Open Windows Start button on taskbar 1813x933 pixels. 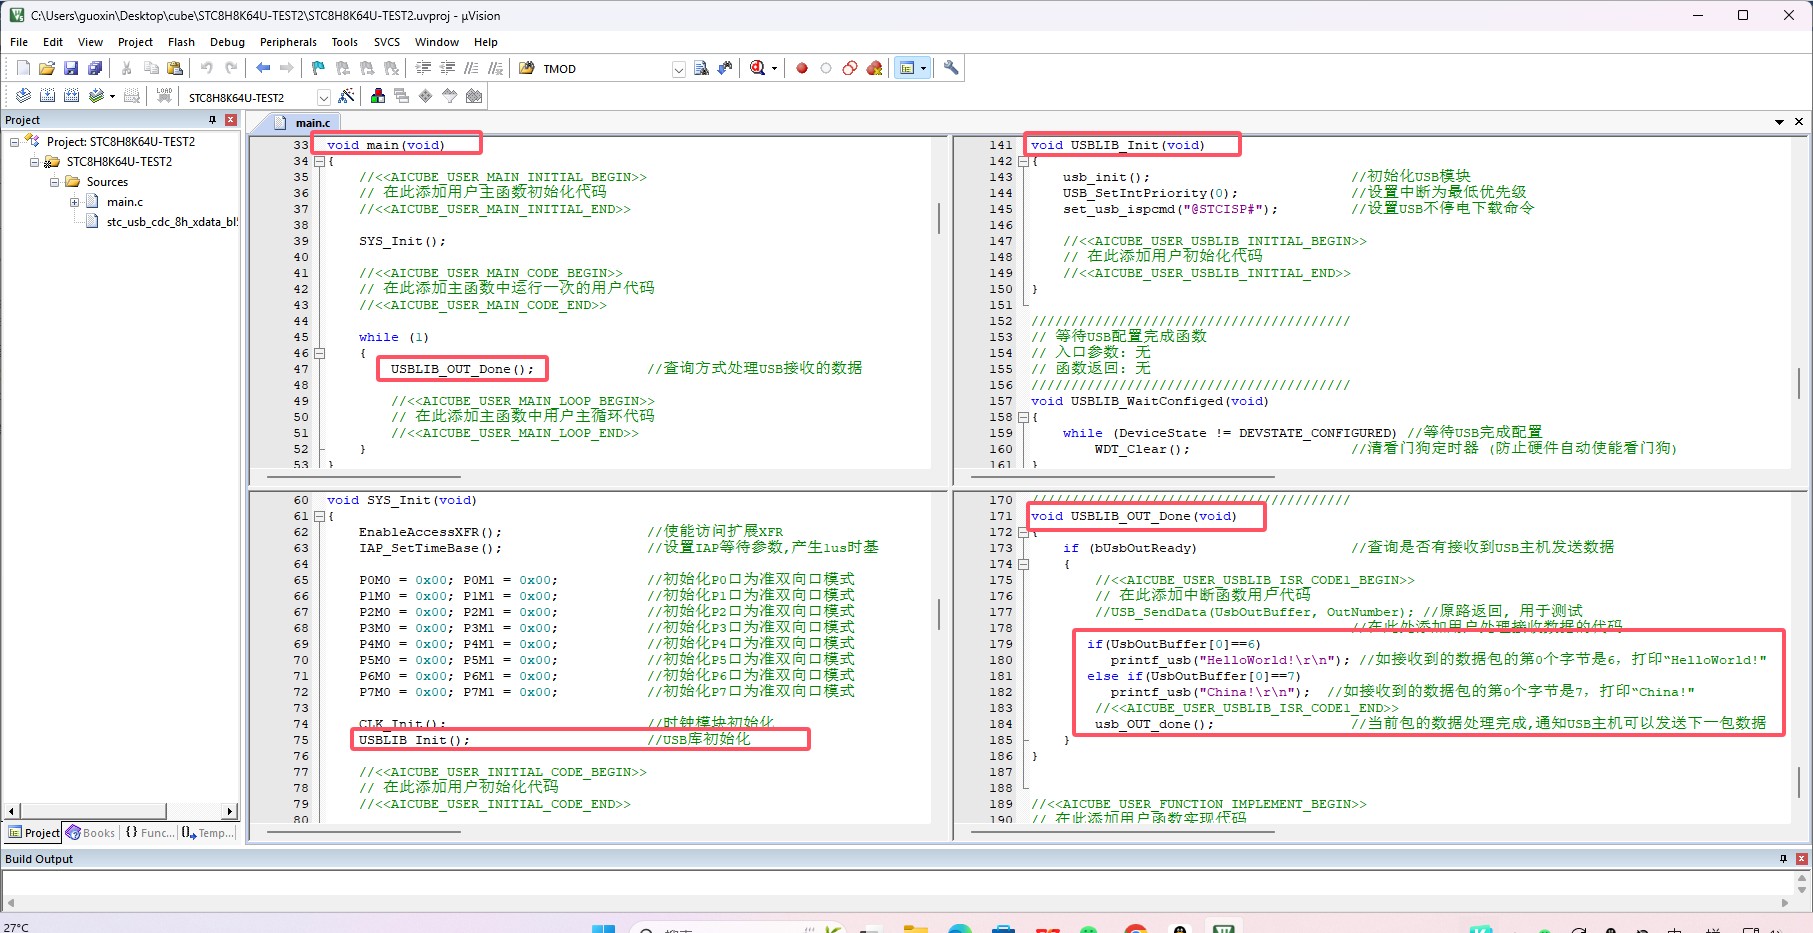[x=603, y=928]
